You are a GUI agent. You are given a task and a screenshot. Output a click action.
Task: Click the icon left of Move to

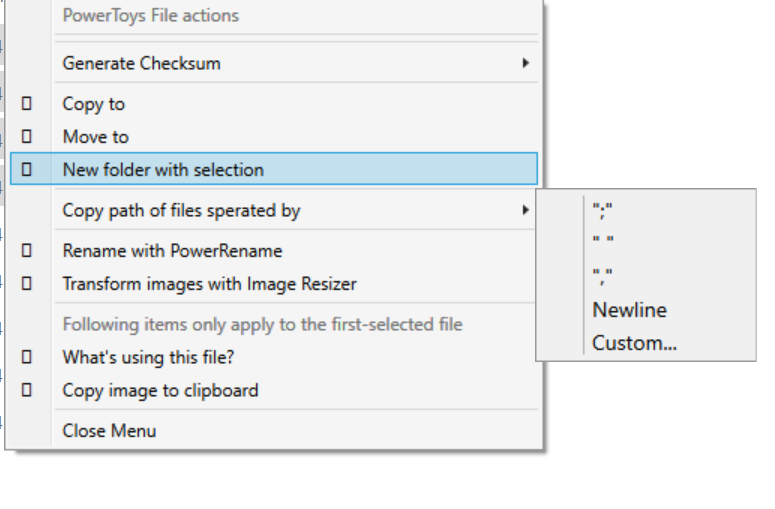(x=27, y=137)
